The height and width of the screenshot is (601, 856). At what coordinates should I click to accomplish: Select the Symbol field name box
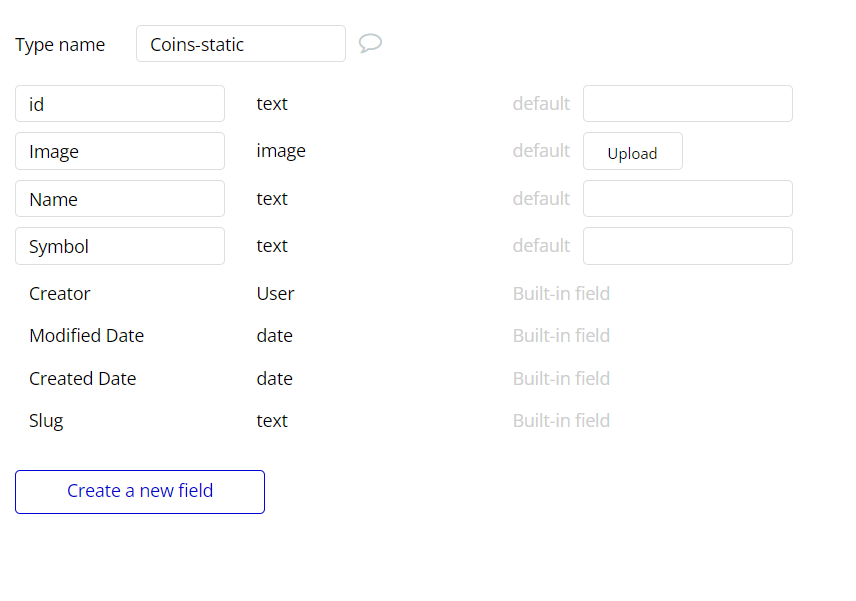point(120,246)
